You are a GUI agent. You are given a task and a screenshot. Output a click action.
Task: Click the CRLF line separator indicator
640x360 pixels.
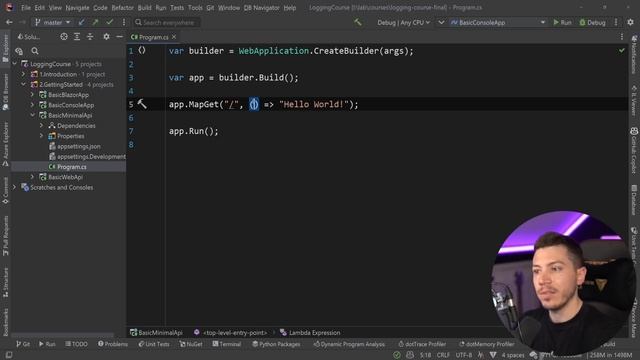pyautogui.click(x=443, y=355)
